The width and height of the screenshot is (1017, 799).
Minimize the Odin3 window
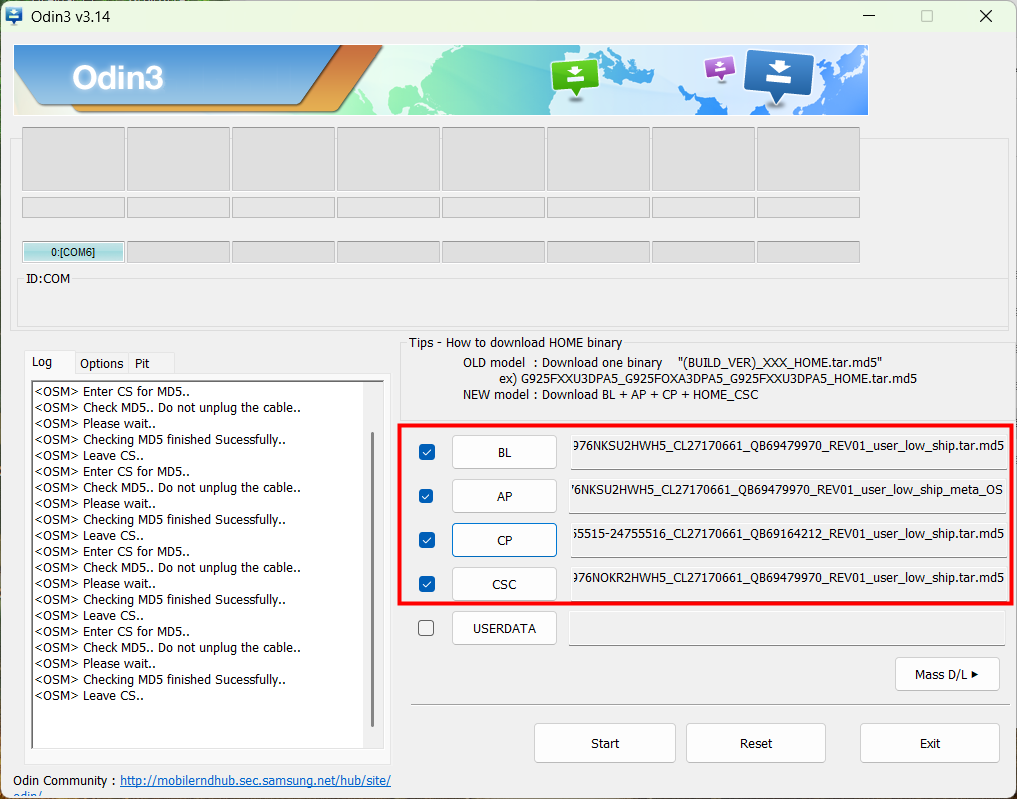(x=869, y=16)
